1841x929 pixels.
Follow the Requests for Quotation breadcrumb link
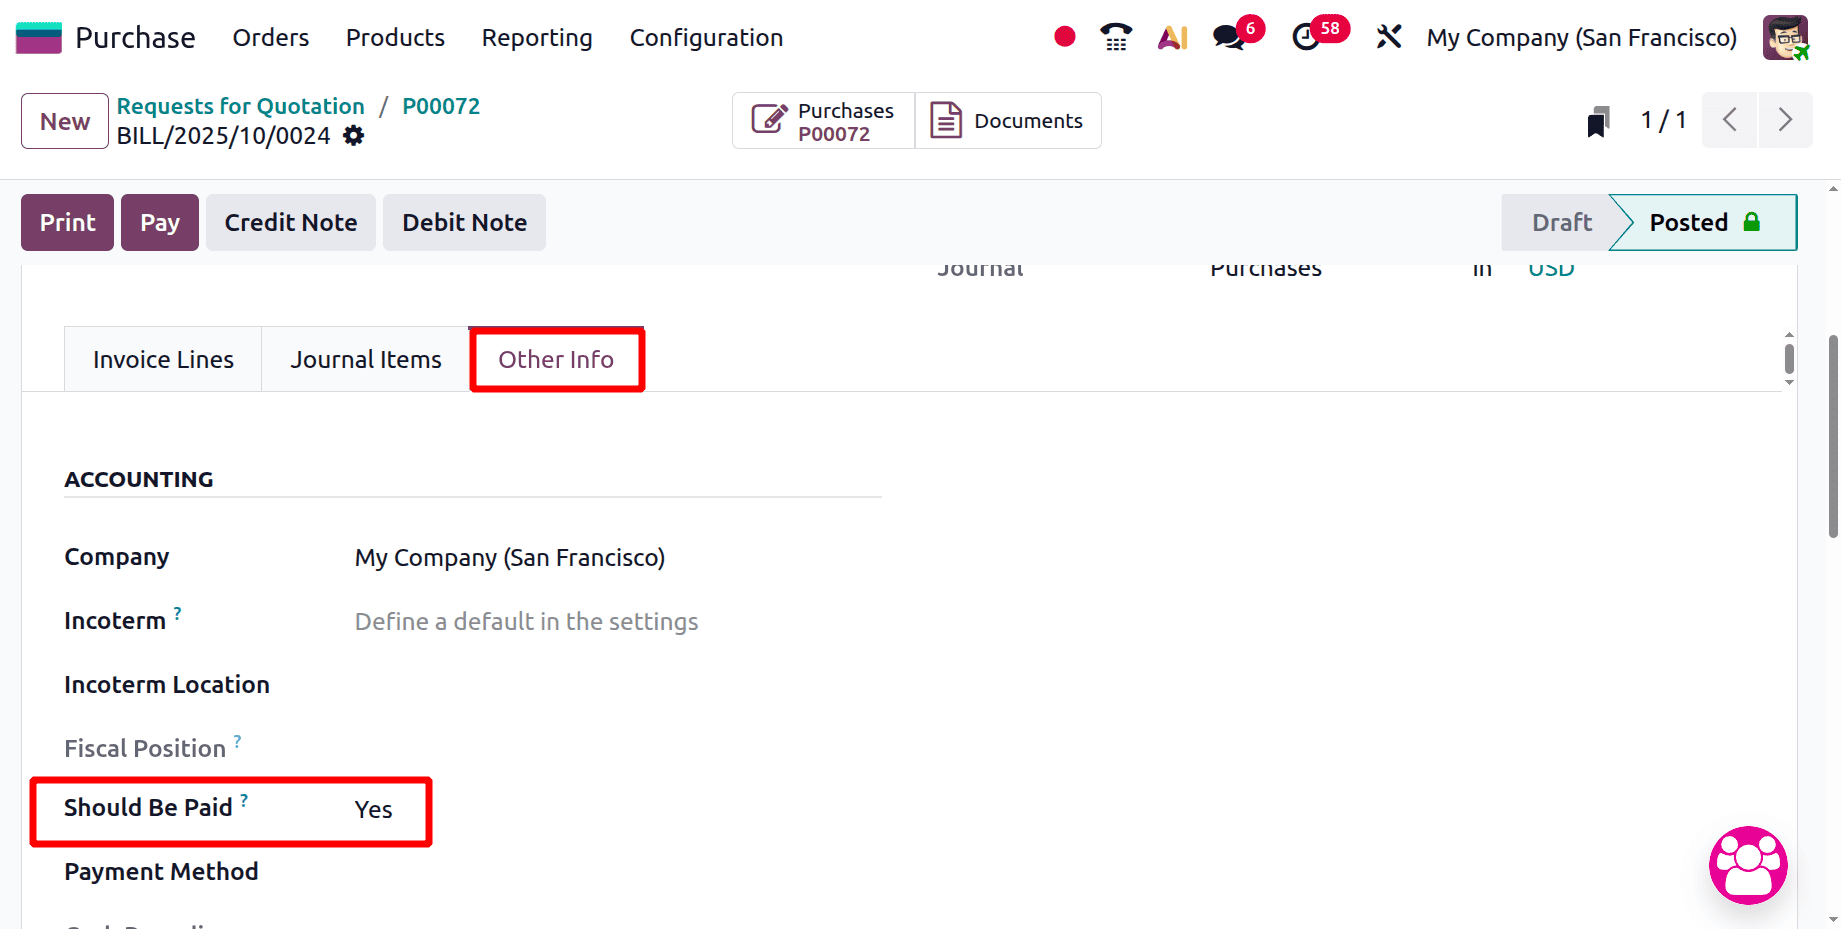pos(240,105)
